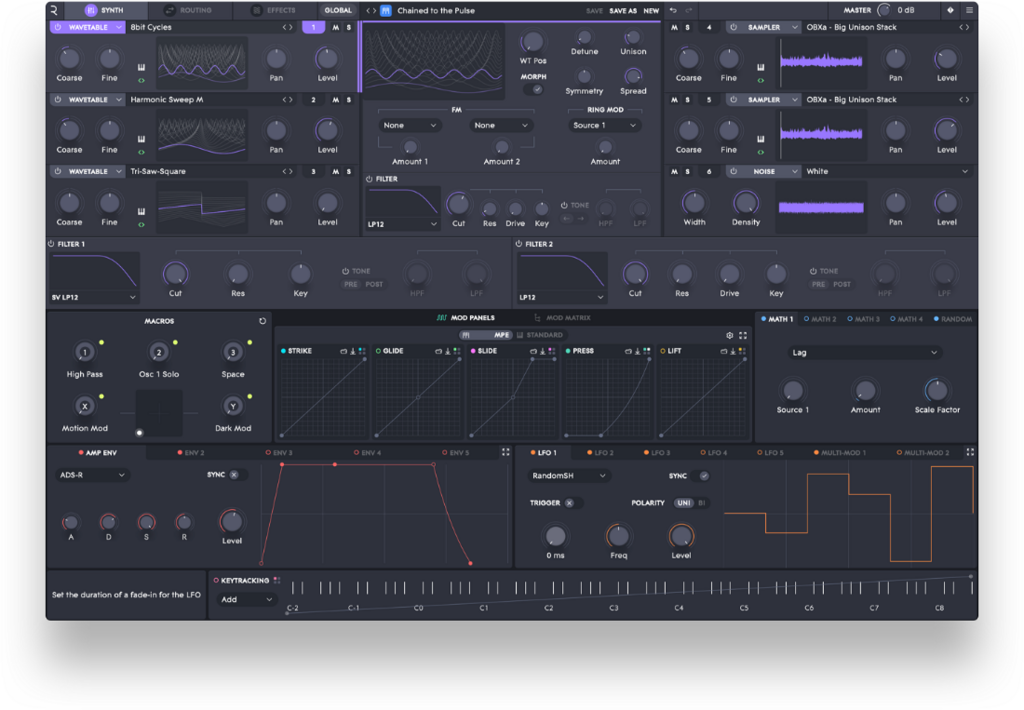
Task: Click the LIFT panel save icon
Action: pyautogui.click(x=733, y=351)
